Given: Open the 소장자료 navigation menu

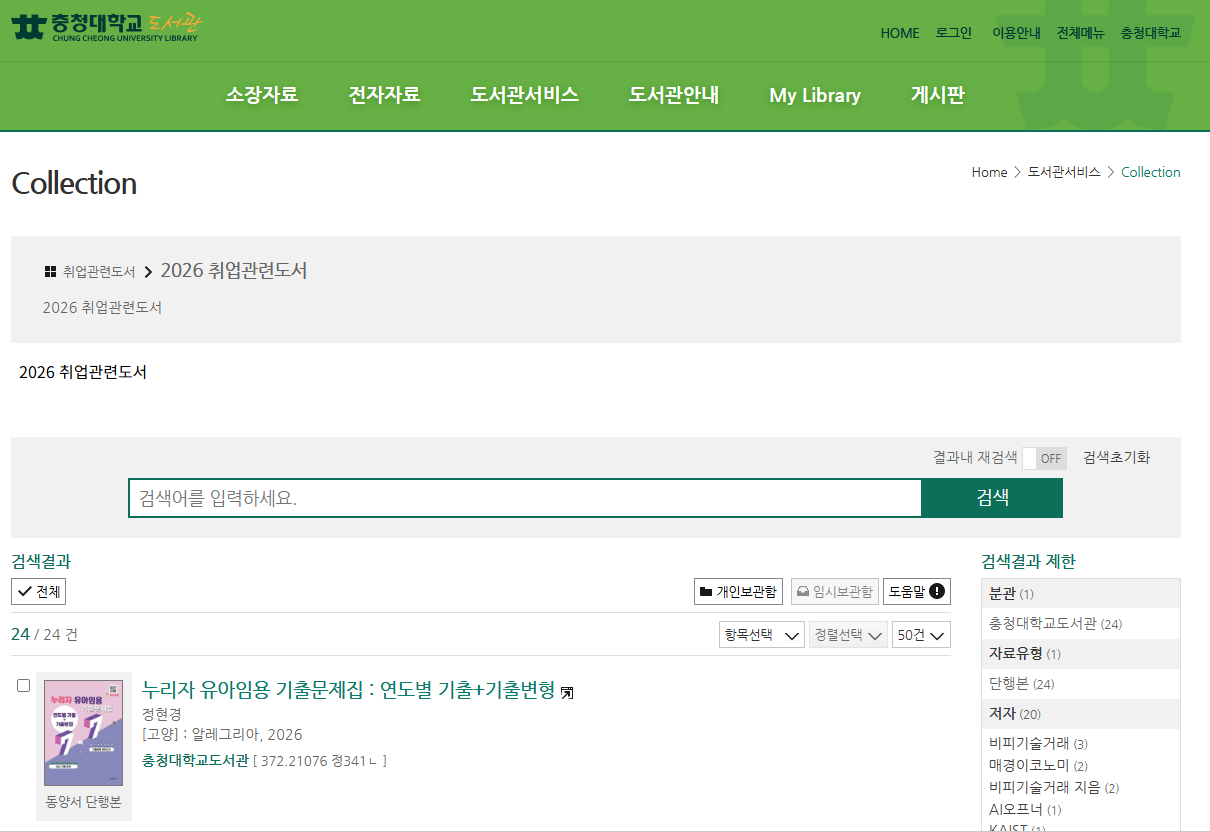Looking at the screenshot, I should pyautogui.click(x=262, y=95).
